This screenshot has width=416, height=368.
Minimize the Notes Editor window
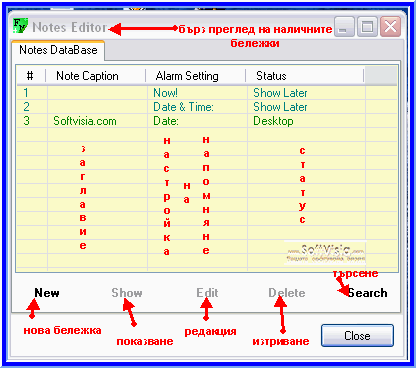344,26
